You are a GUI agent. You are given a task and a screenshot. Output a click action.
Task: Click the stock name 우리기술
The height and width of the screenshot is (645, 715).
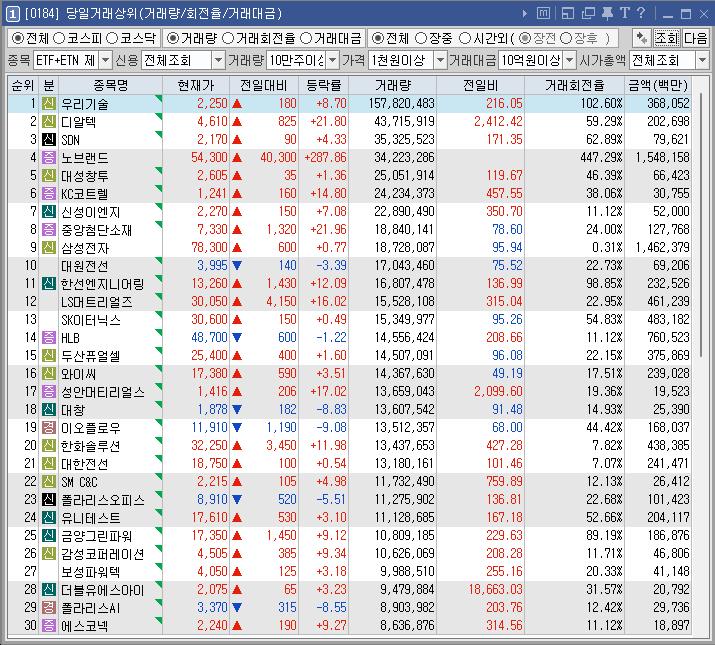(x=85, y=104)
